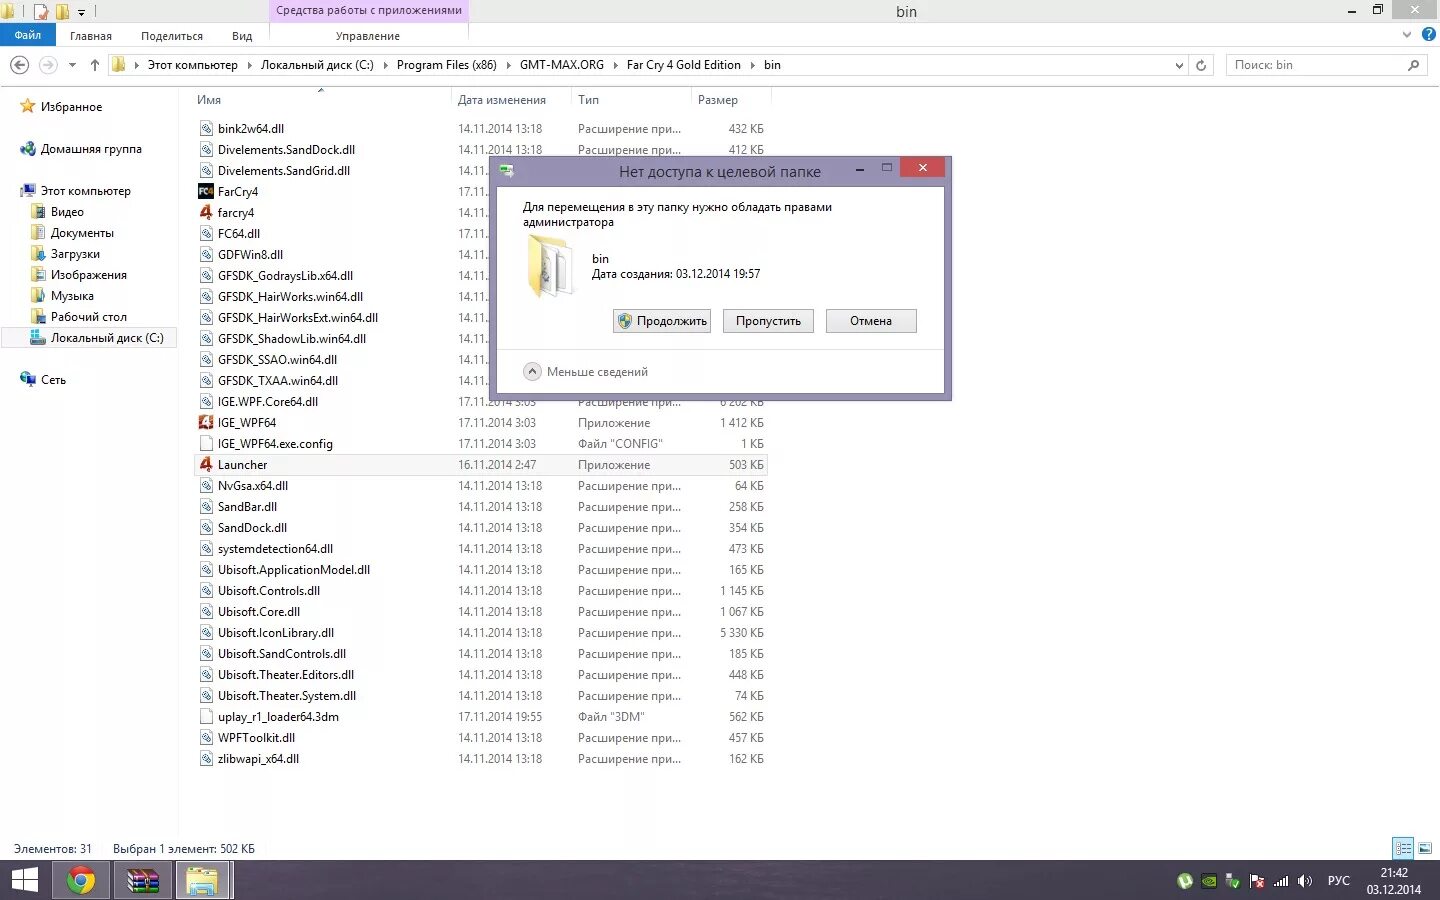The height and width of the screenshot is (900, 1440).
Task: Switch to the Главная ribbon tab
Action: 91,35
